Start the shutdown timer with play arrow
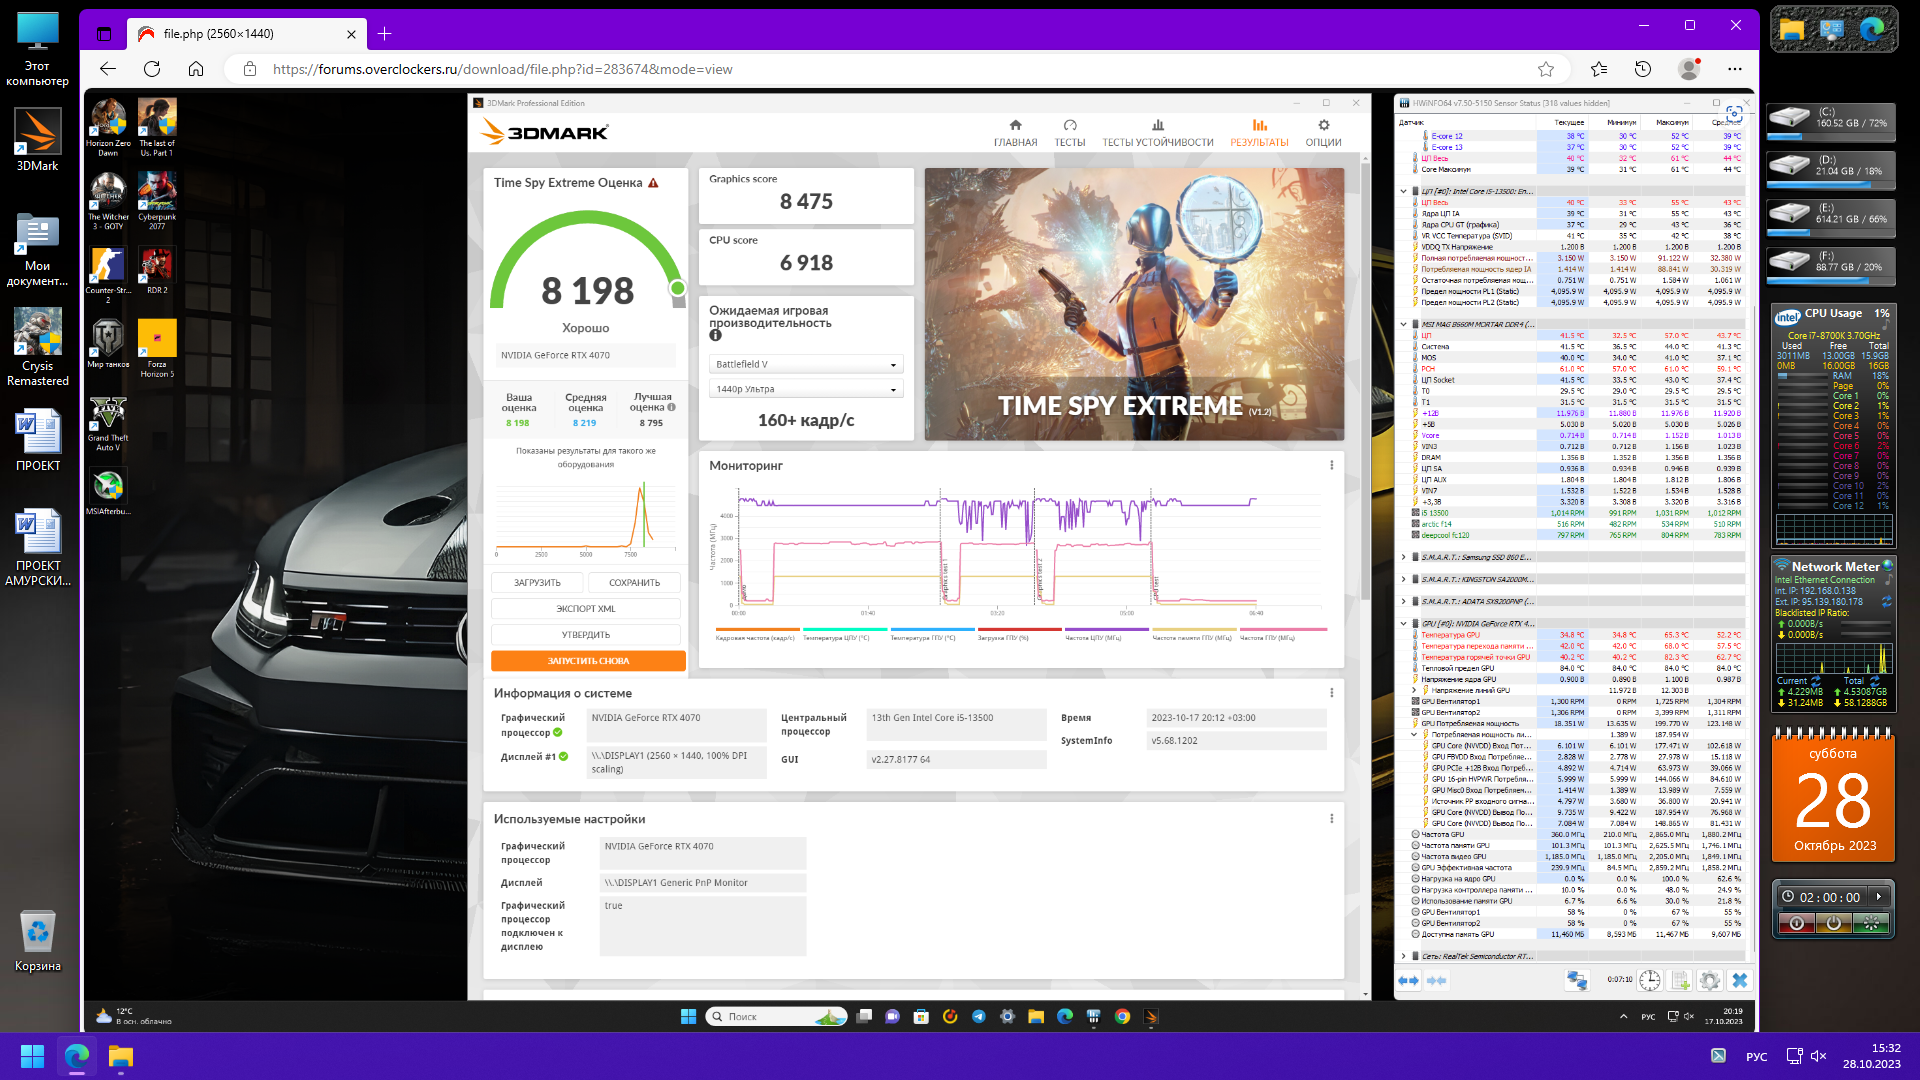 pyautogui.click(x=1879, y=897)
